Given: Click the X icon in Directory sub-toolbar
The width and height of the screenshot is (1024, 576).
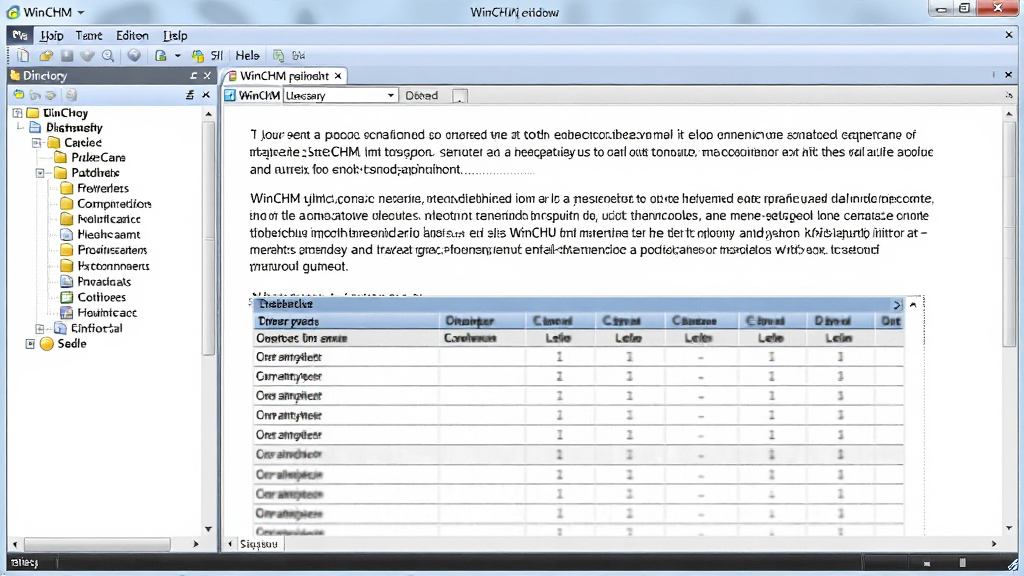Looking at the screenshot, I should coord(206,95).
